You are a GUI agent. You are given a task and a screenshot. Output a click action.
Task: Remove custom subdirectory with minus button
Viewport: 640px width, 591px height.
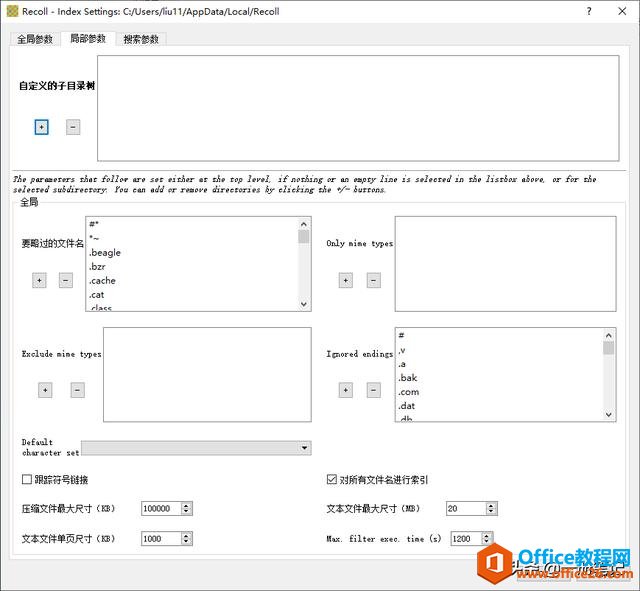[73, 127]
